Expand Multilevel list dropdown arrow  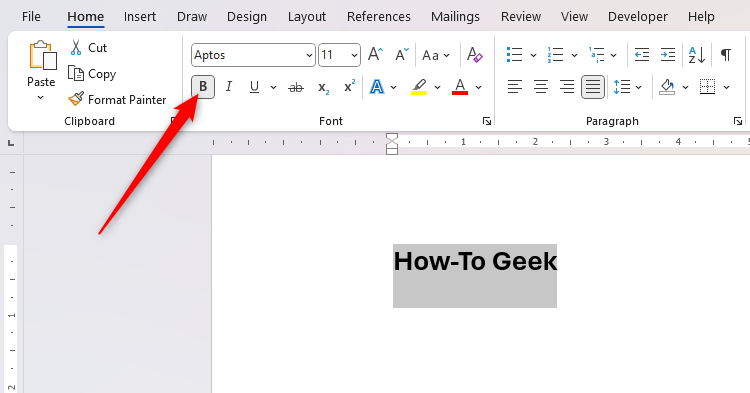coord(614,55)
